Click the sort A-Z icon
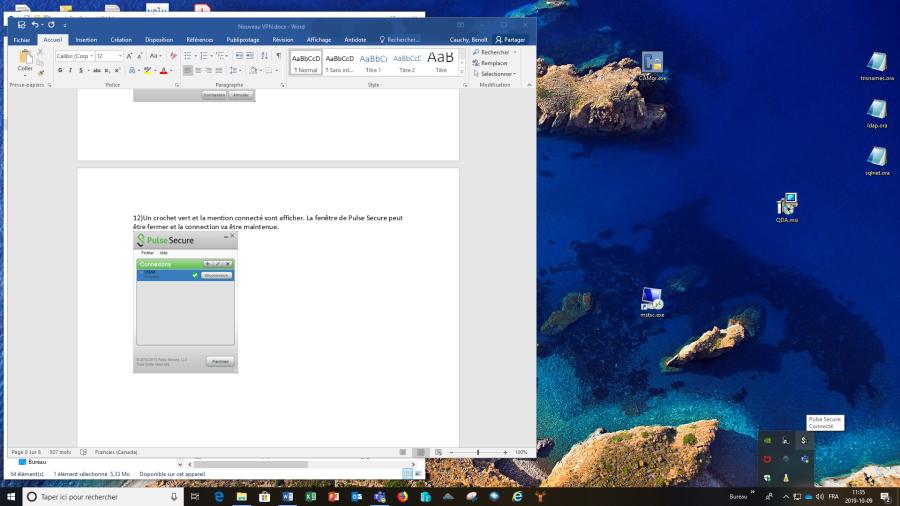 (264, 56)
